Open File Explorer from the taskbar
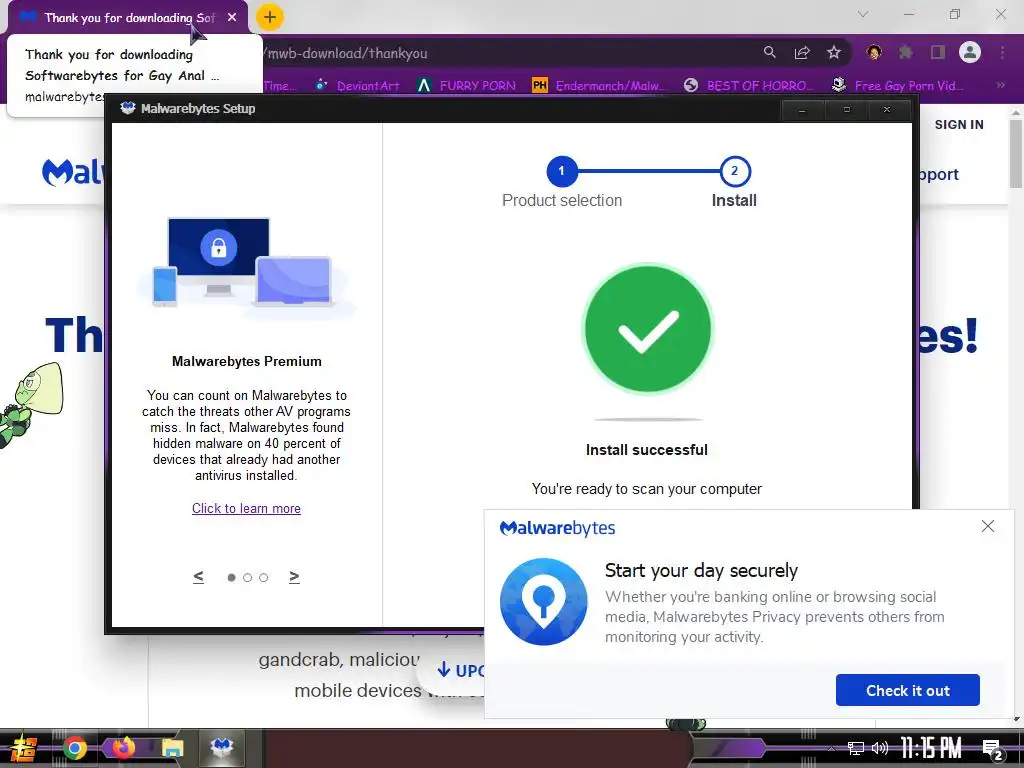1024x768 pixels. point(173,748)
